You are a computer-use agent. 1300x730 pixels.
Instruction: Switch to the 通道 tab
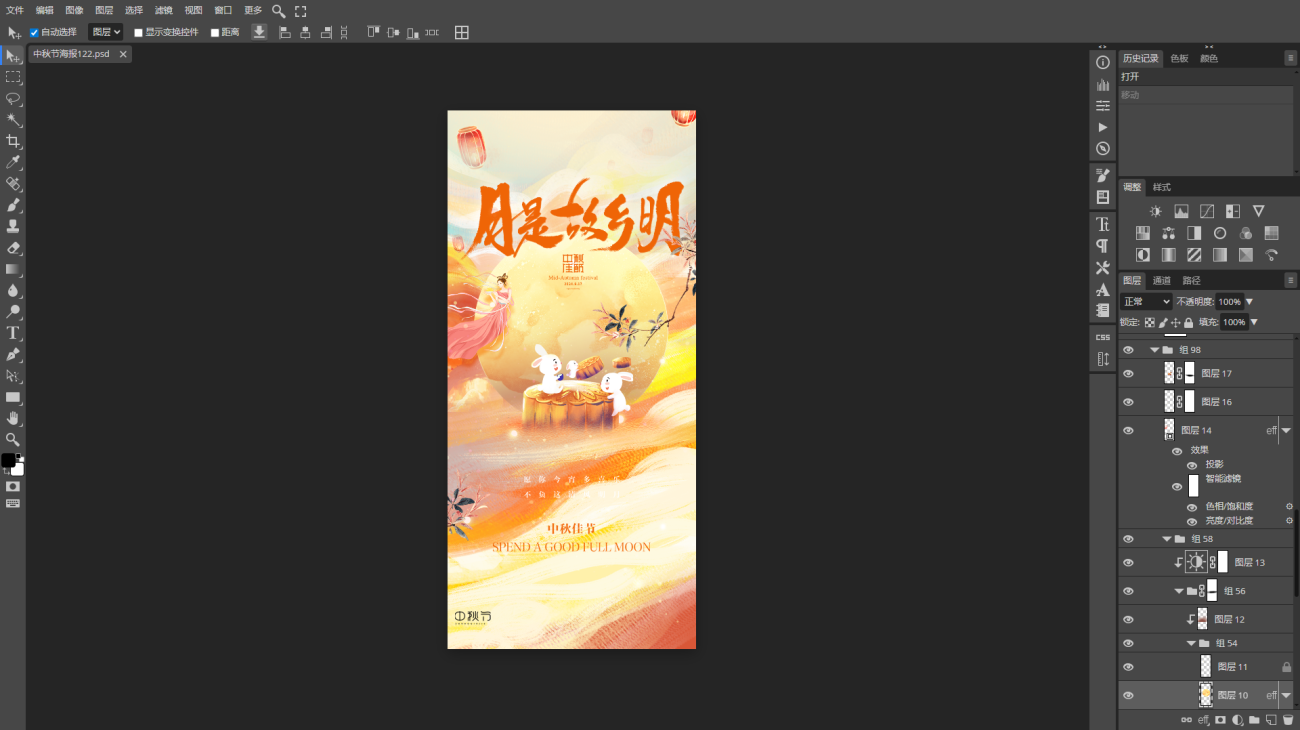1162,281
